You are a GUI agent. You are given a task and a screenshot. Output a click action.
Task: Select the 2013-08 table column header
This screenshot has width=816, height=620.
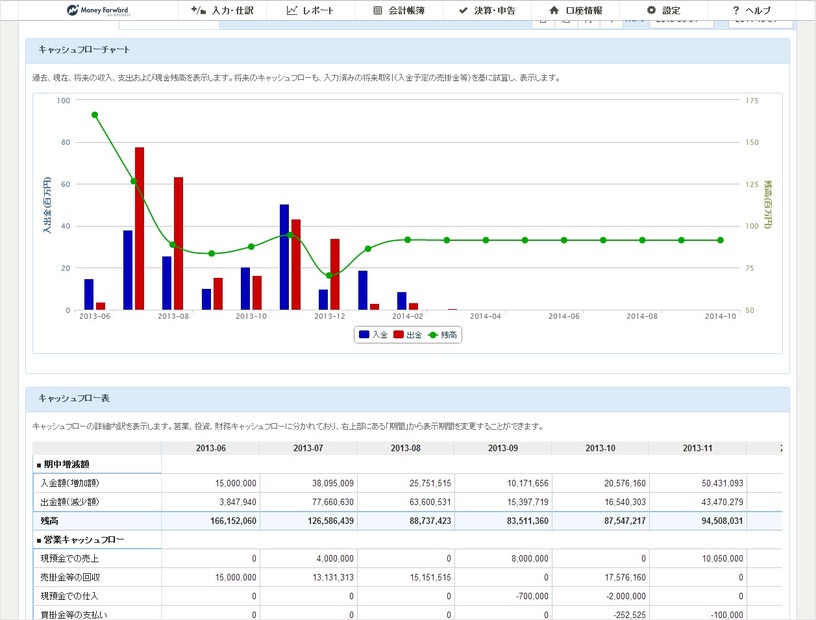[x=405, y=448]
